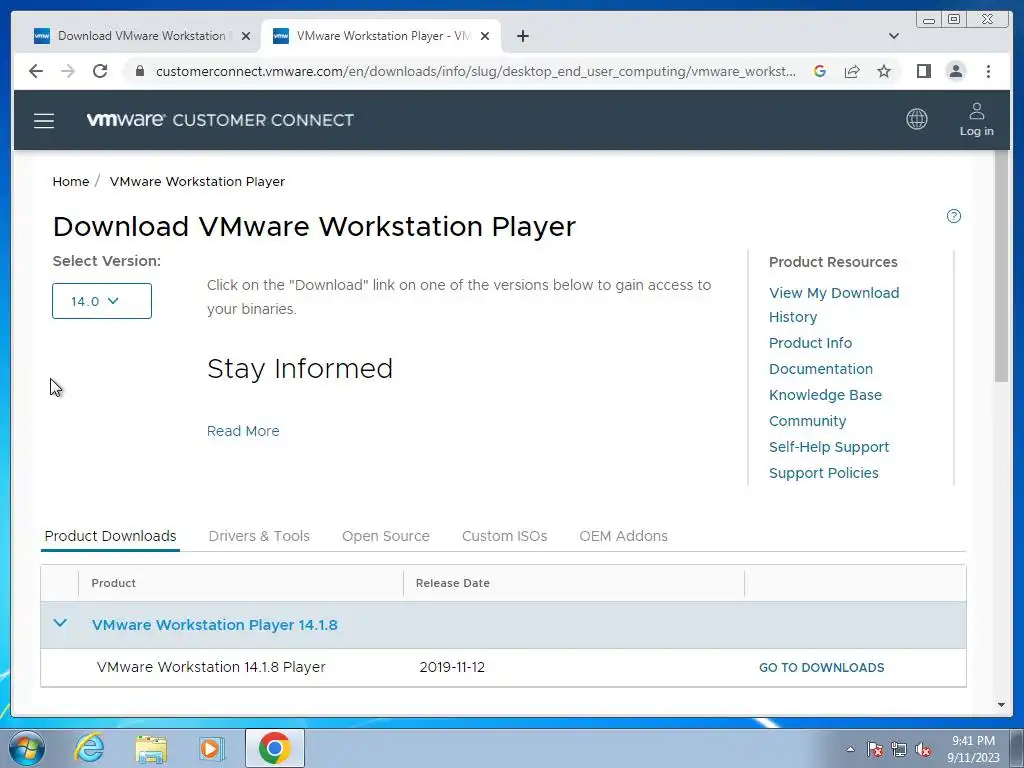The image size is (1024, 768).
Task: Open the Self-Help Support link
Action: click(x=829, y=447)
